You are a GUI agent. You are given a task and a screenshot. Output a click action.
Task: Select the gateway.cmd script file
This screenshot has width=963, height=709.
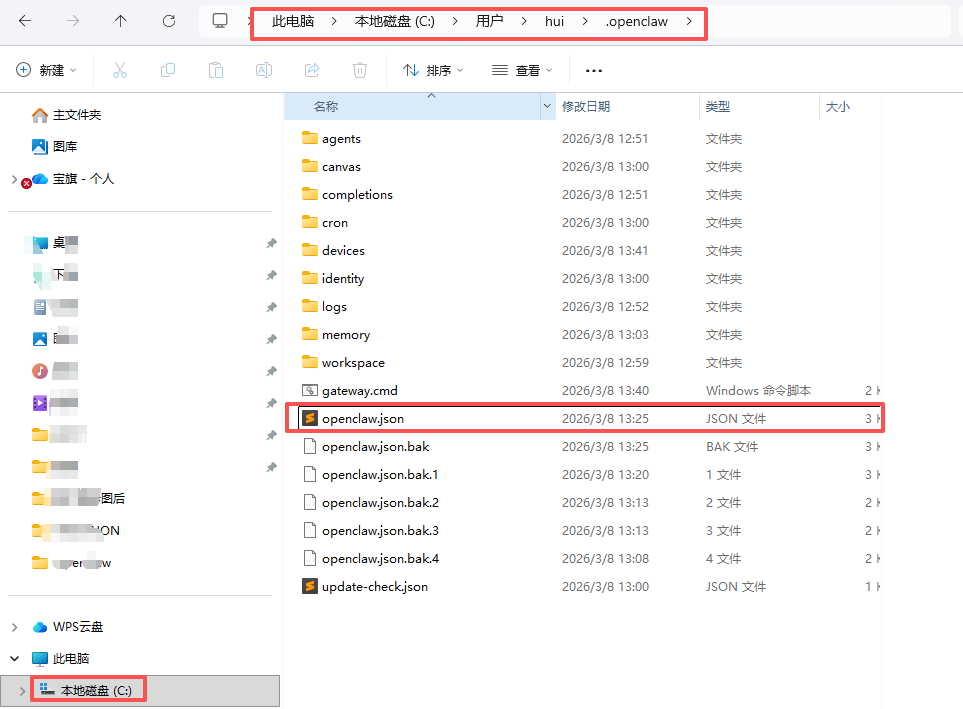(x=359, y=390)
